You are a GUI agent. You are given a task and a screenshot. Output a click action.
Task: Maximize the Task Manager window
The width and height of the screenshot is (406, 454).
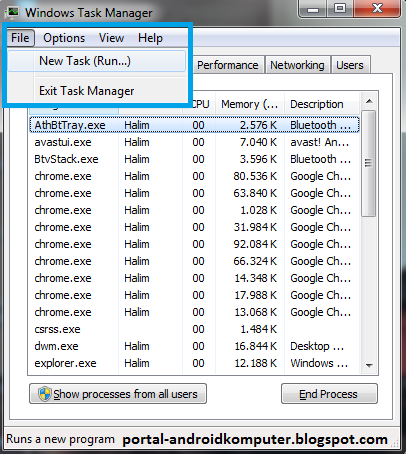click(340, 8)
